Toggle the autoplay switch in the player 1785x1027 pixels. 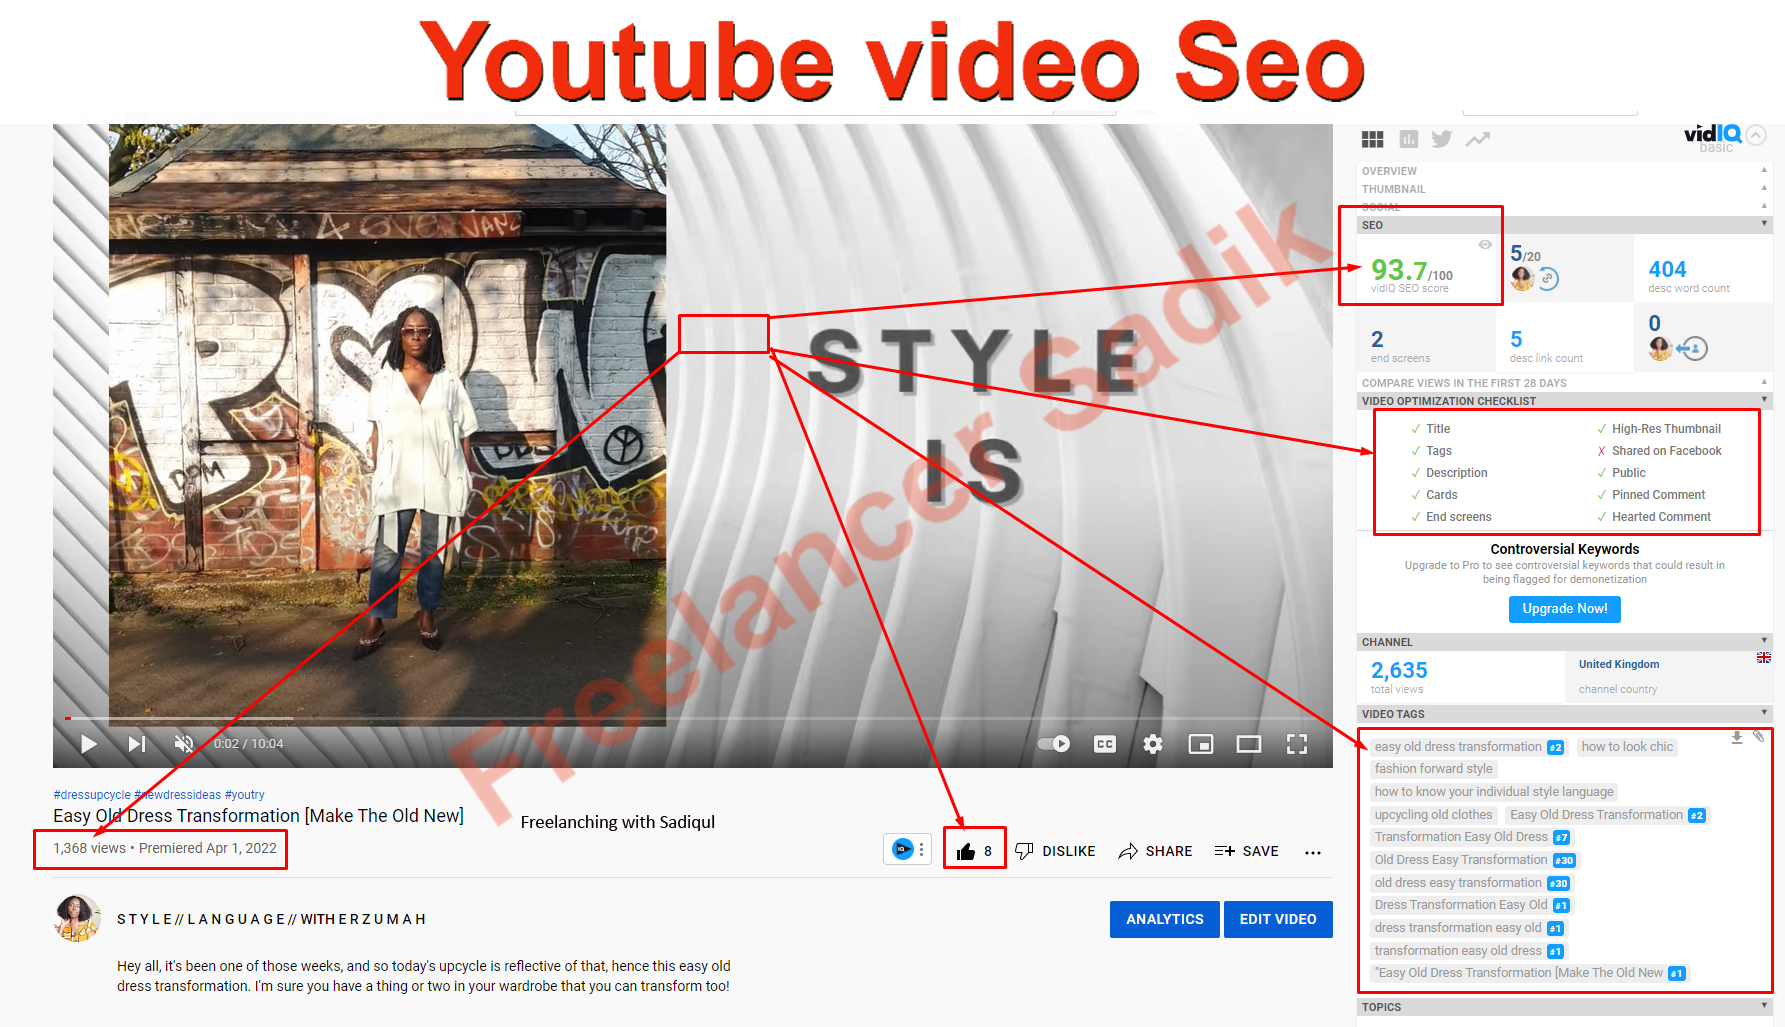tap(1054, 744)
